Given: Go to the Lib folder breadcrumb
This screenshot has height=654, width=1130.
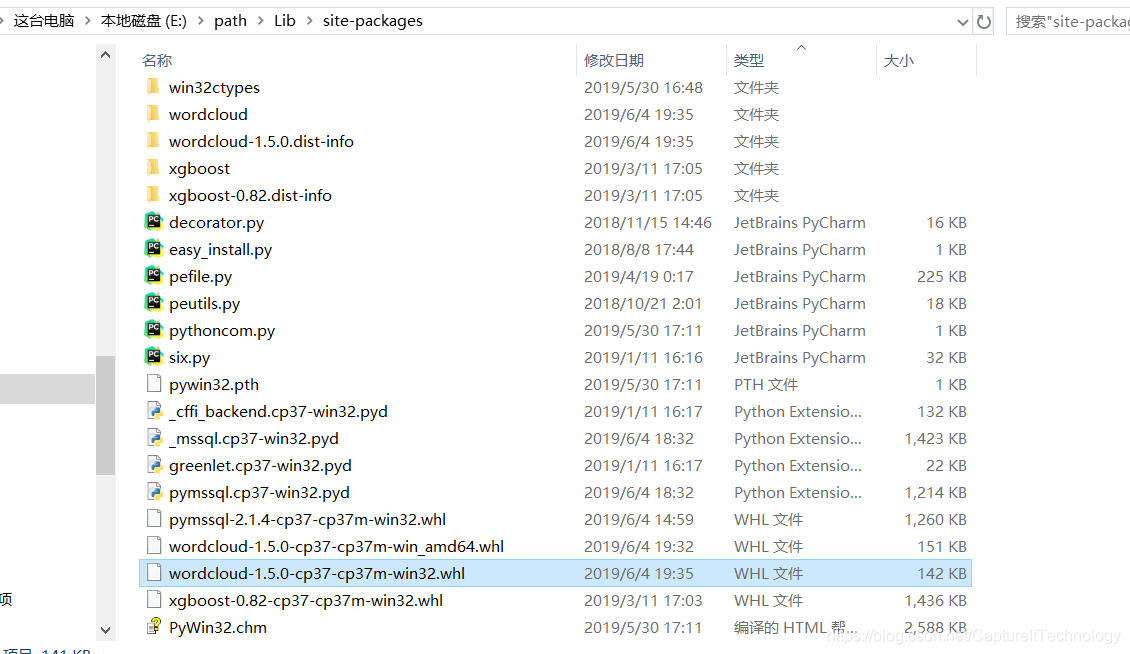Looking at the screenshot, I should point(285,21).
